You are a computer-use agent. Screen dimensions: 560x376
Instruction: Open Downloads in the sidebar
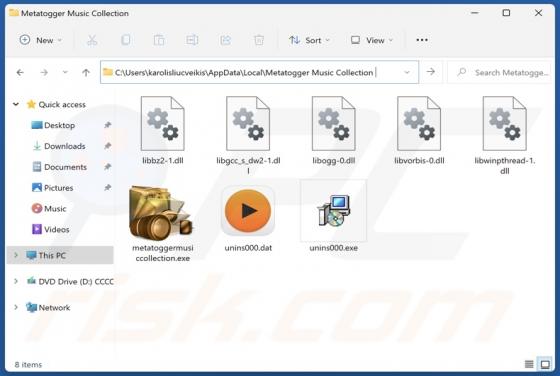(59, 146)
